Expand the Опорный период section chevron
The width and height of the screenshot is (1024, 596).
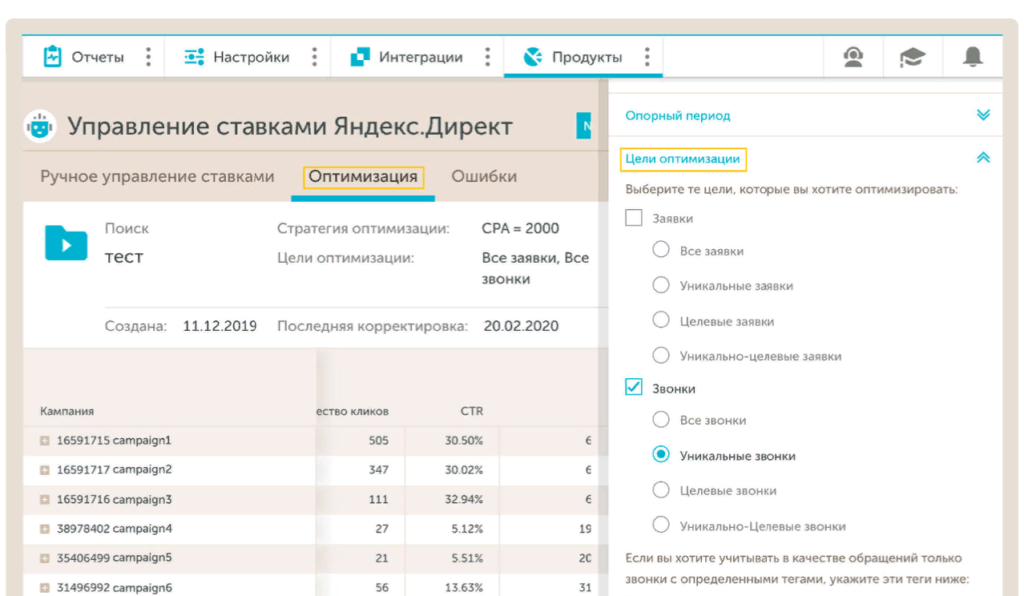tap(983, 115)
